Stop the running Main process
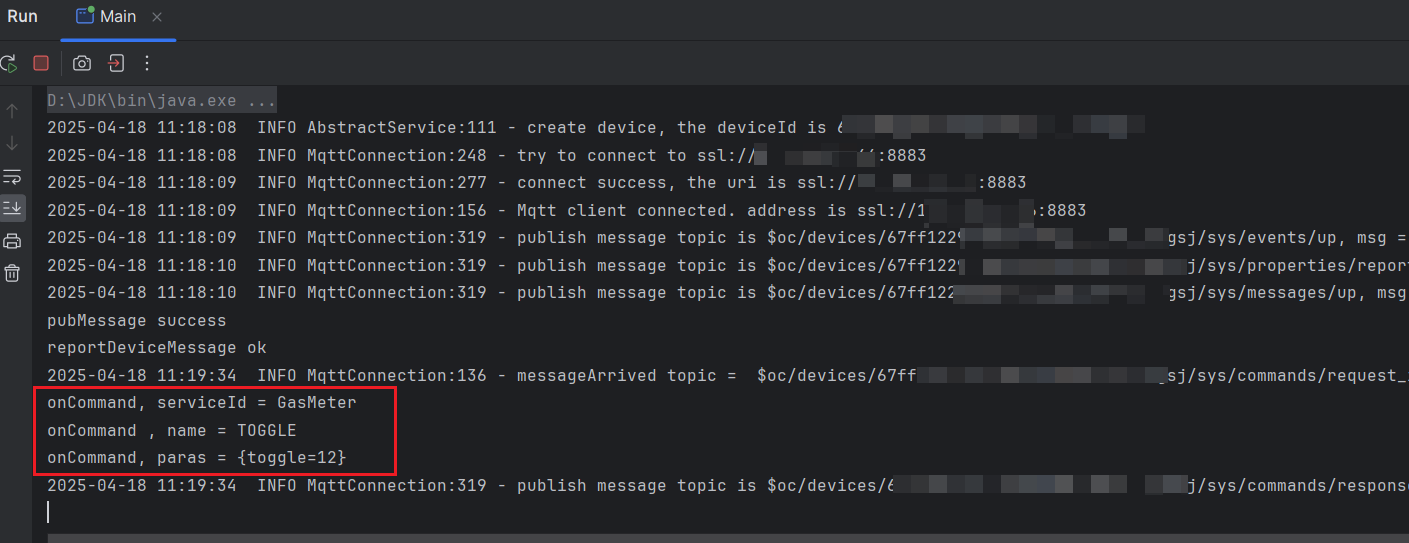 coord(41,63)
